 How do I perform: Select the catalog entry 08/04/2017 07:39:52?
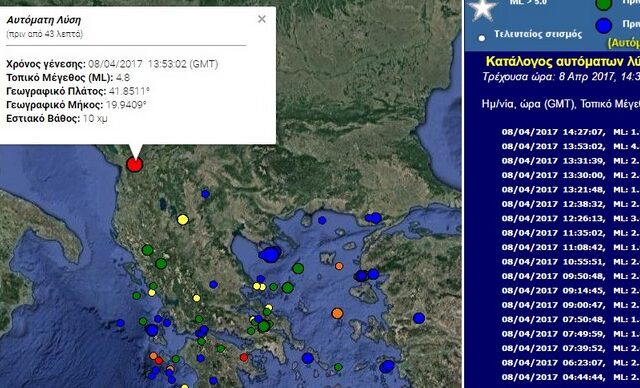pos(571,348)
